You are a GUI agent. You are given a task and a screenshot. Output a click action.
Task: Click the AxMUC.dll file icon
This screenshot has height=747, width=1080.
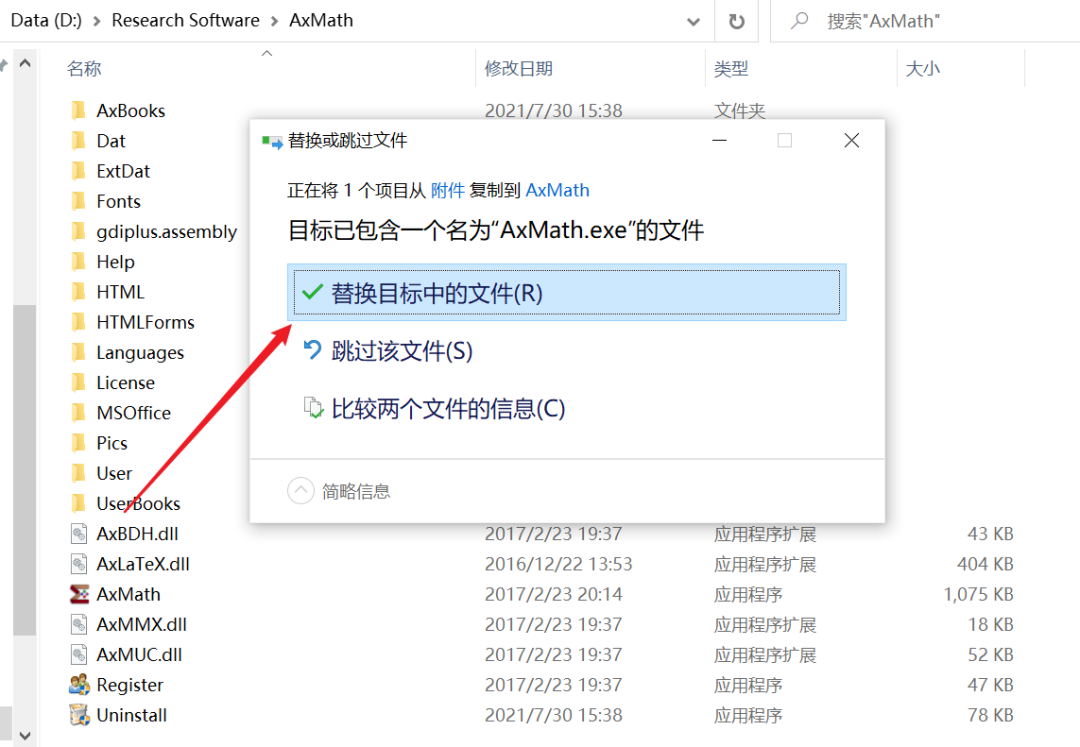coord(79,655)
